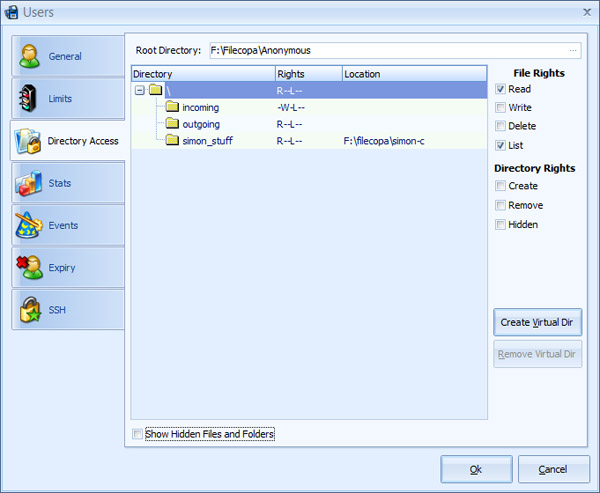Go to the Expiry tab
This screenshot has width=600, height=493.
(68, 268)
